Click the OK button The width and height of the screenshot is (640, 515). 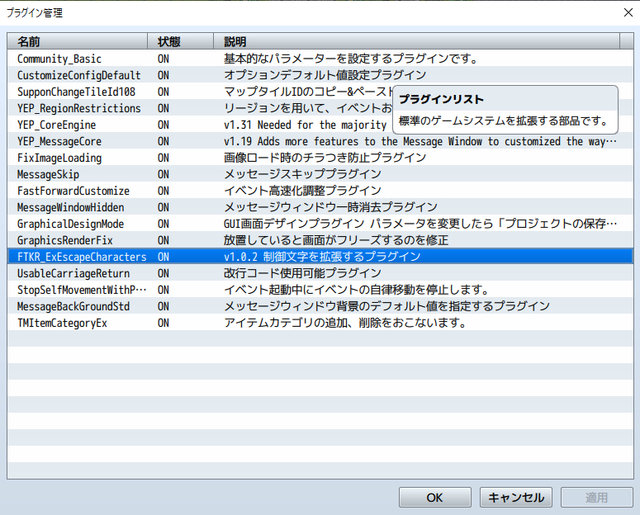[435, 497]
